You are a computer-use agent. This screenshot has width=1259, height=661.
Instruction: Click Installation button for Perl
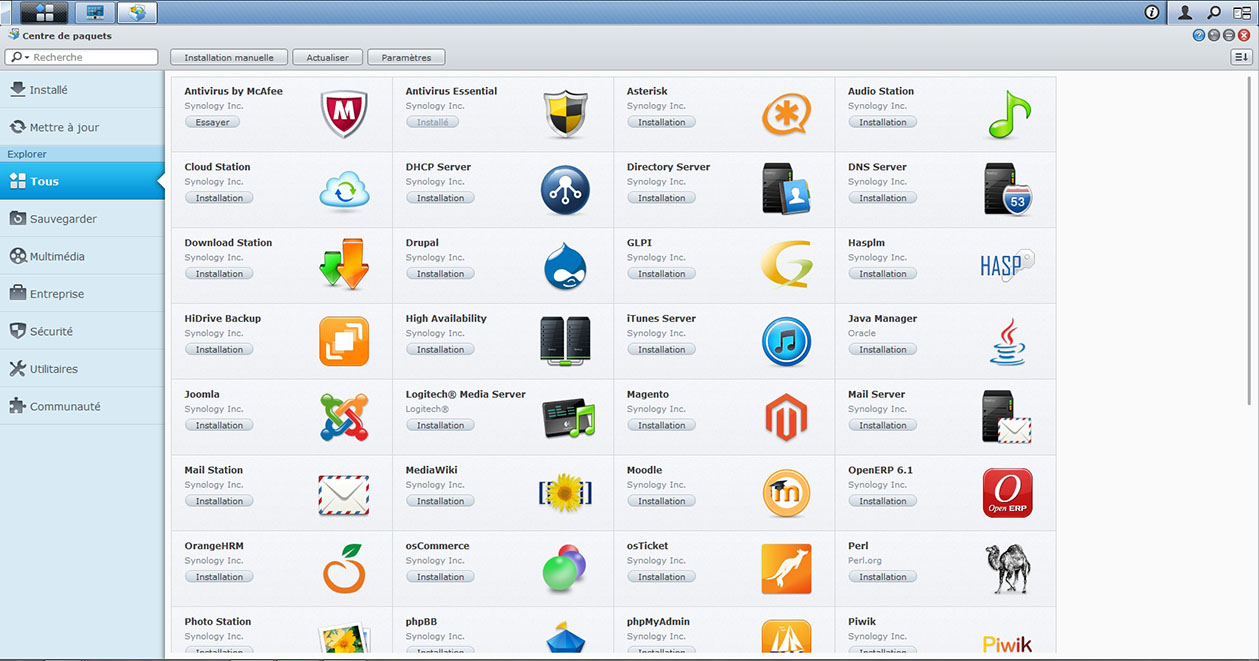(x=883, y=577)
